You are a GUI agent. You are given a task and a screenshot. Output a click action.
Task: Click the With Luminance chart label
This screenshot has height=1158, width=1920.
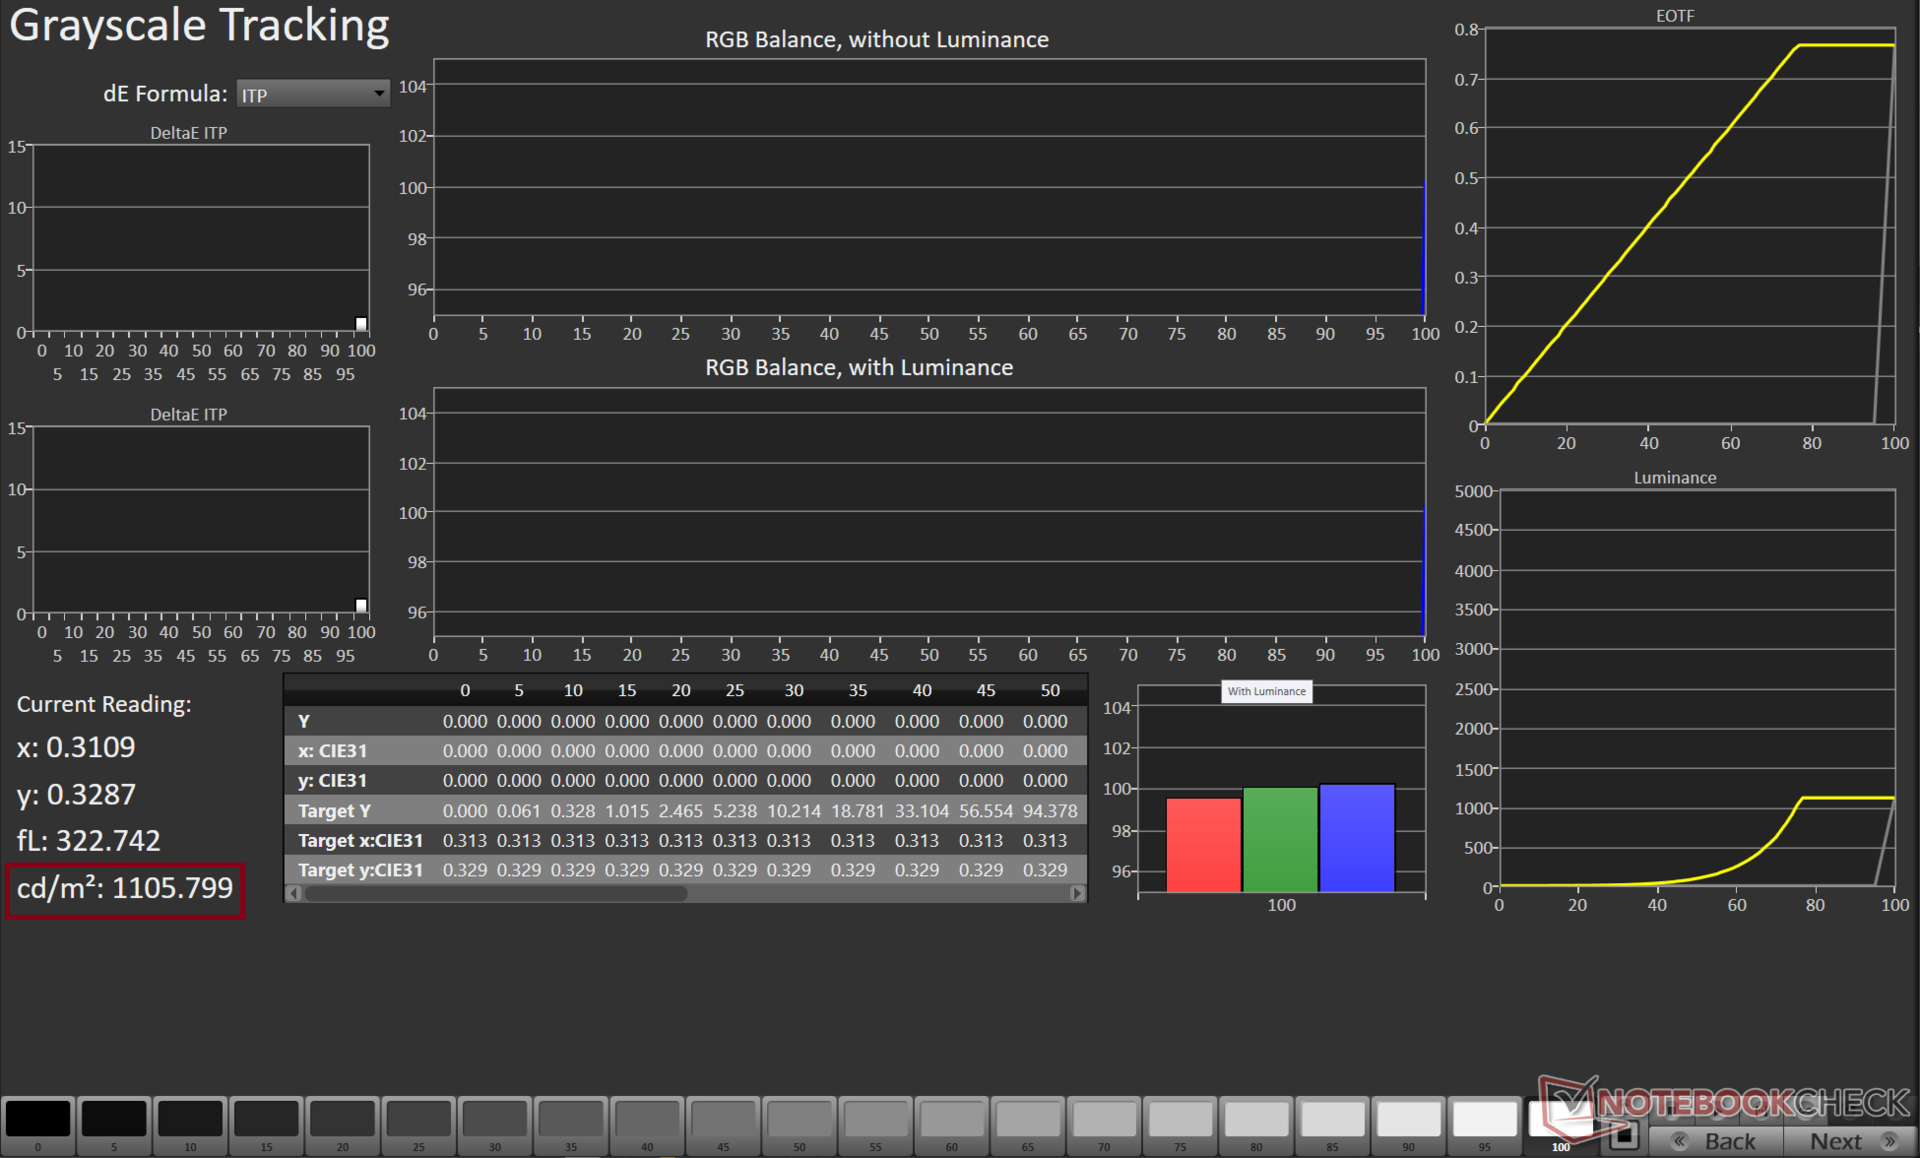pyautogui.click(x=1266, y=692)
